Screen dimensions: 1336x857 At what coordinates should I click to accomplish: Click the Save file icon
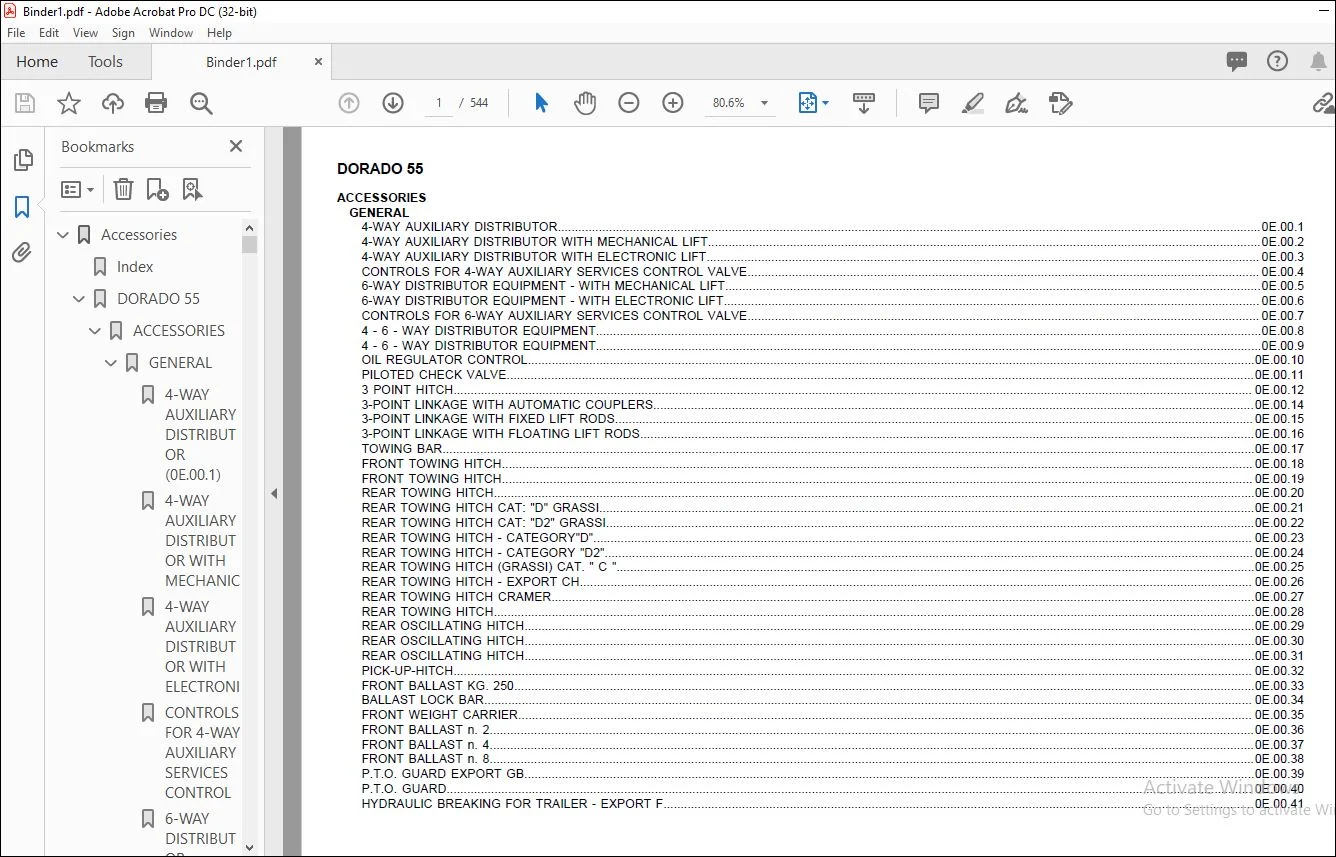click(25, 103)
